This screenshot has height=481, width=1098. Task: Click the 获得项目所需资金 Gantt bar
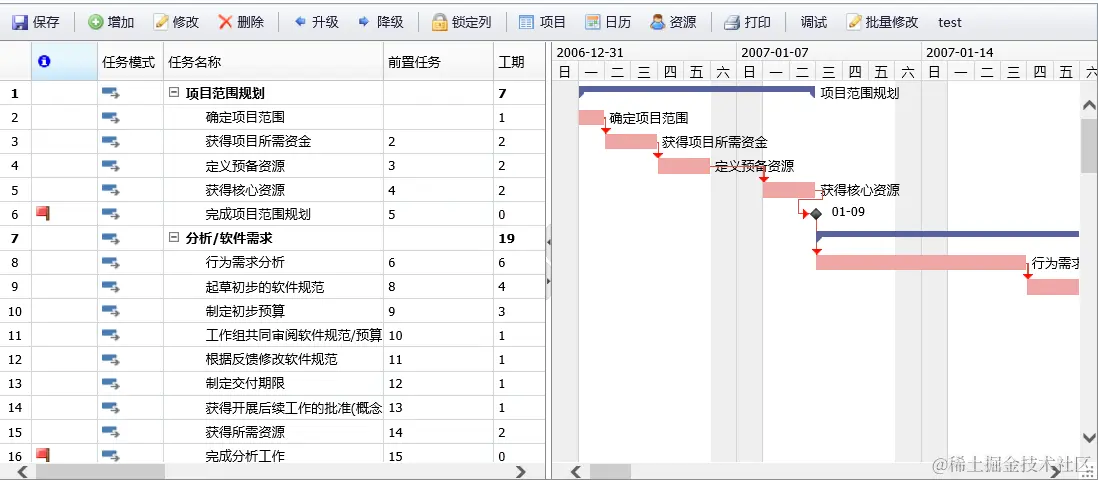click(631, 141)
